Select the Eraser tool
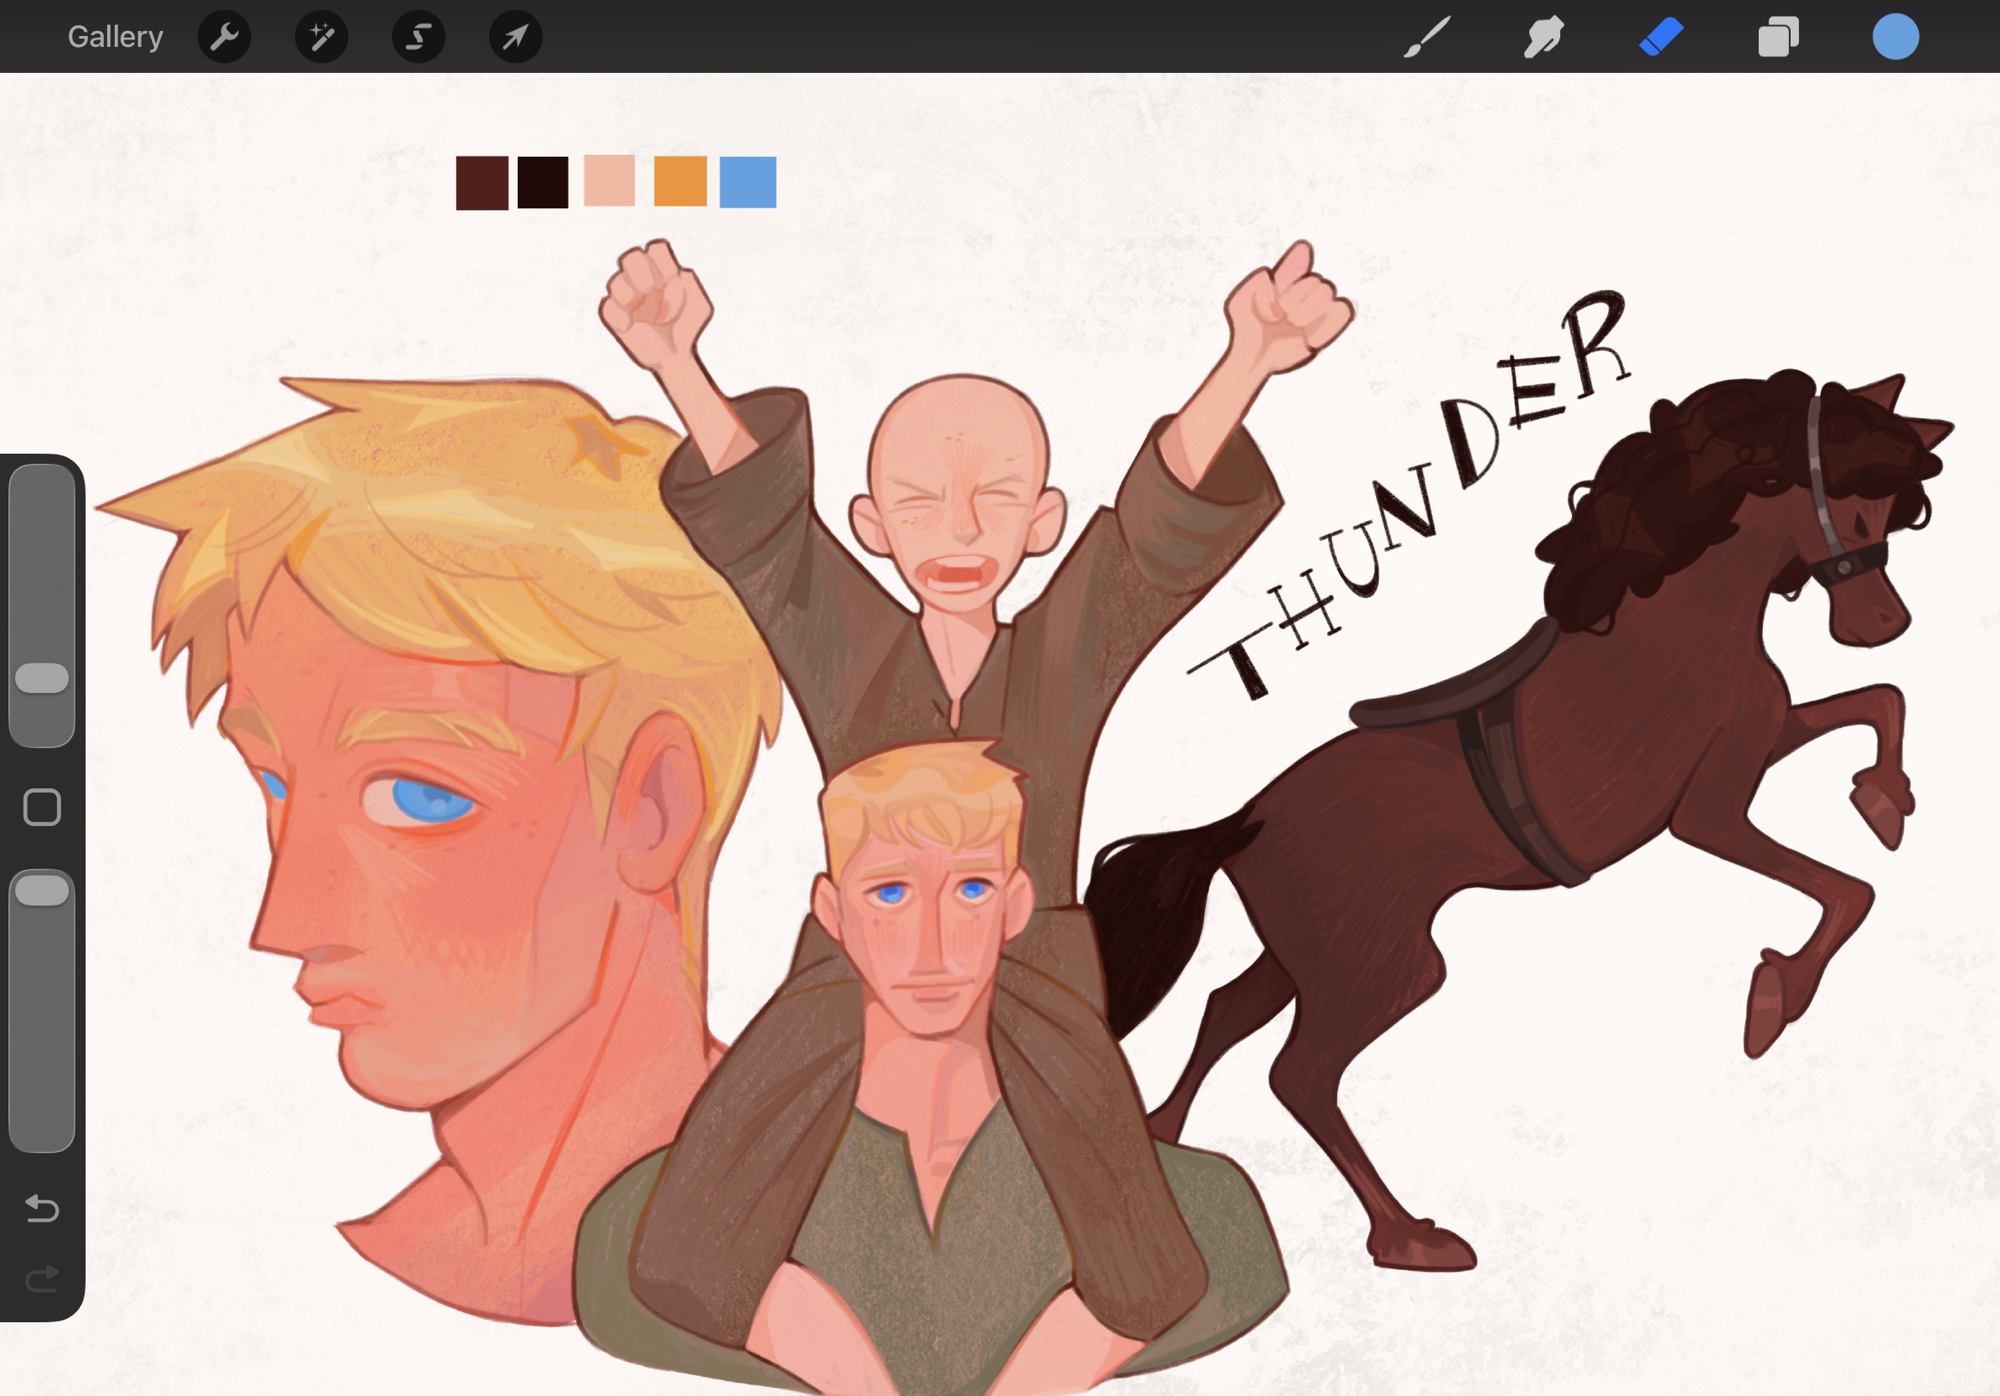The height and width of the screenshot is (1396, 2000). 1661,37
